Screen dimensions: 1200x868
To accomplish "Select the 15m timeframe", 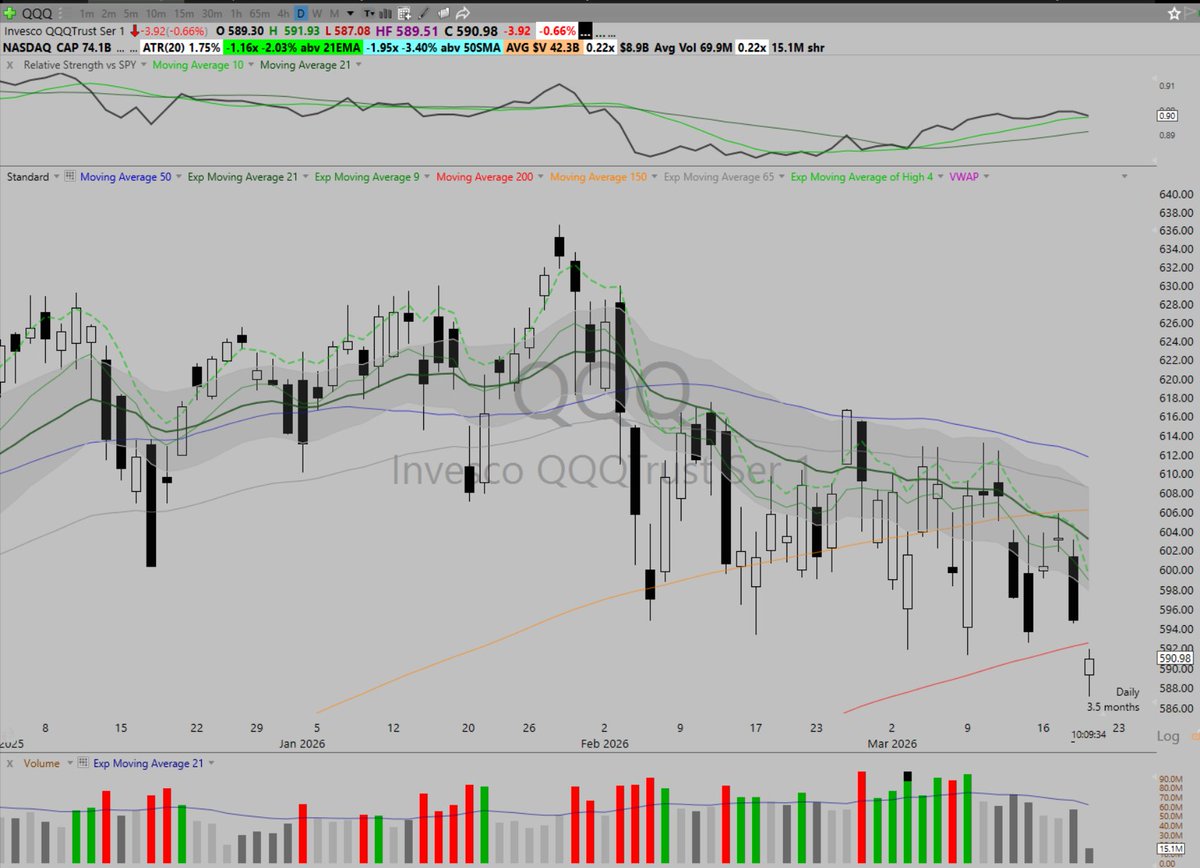I will click(184, 13).
